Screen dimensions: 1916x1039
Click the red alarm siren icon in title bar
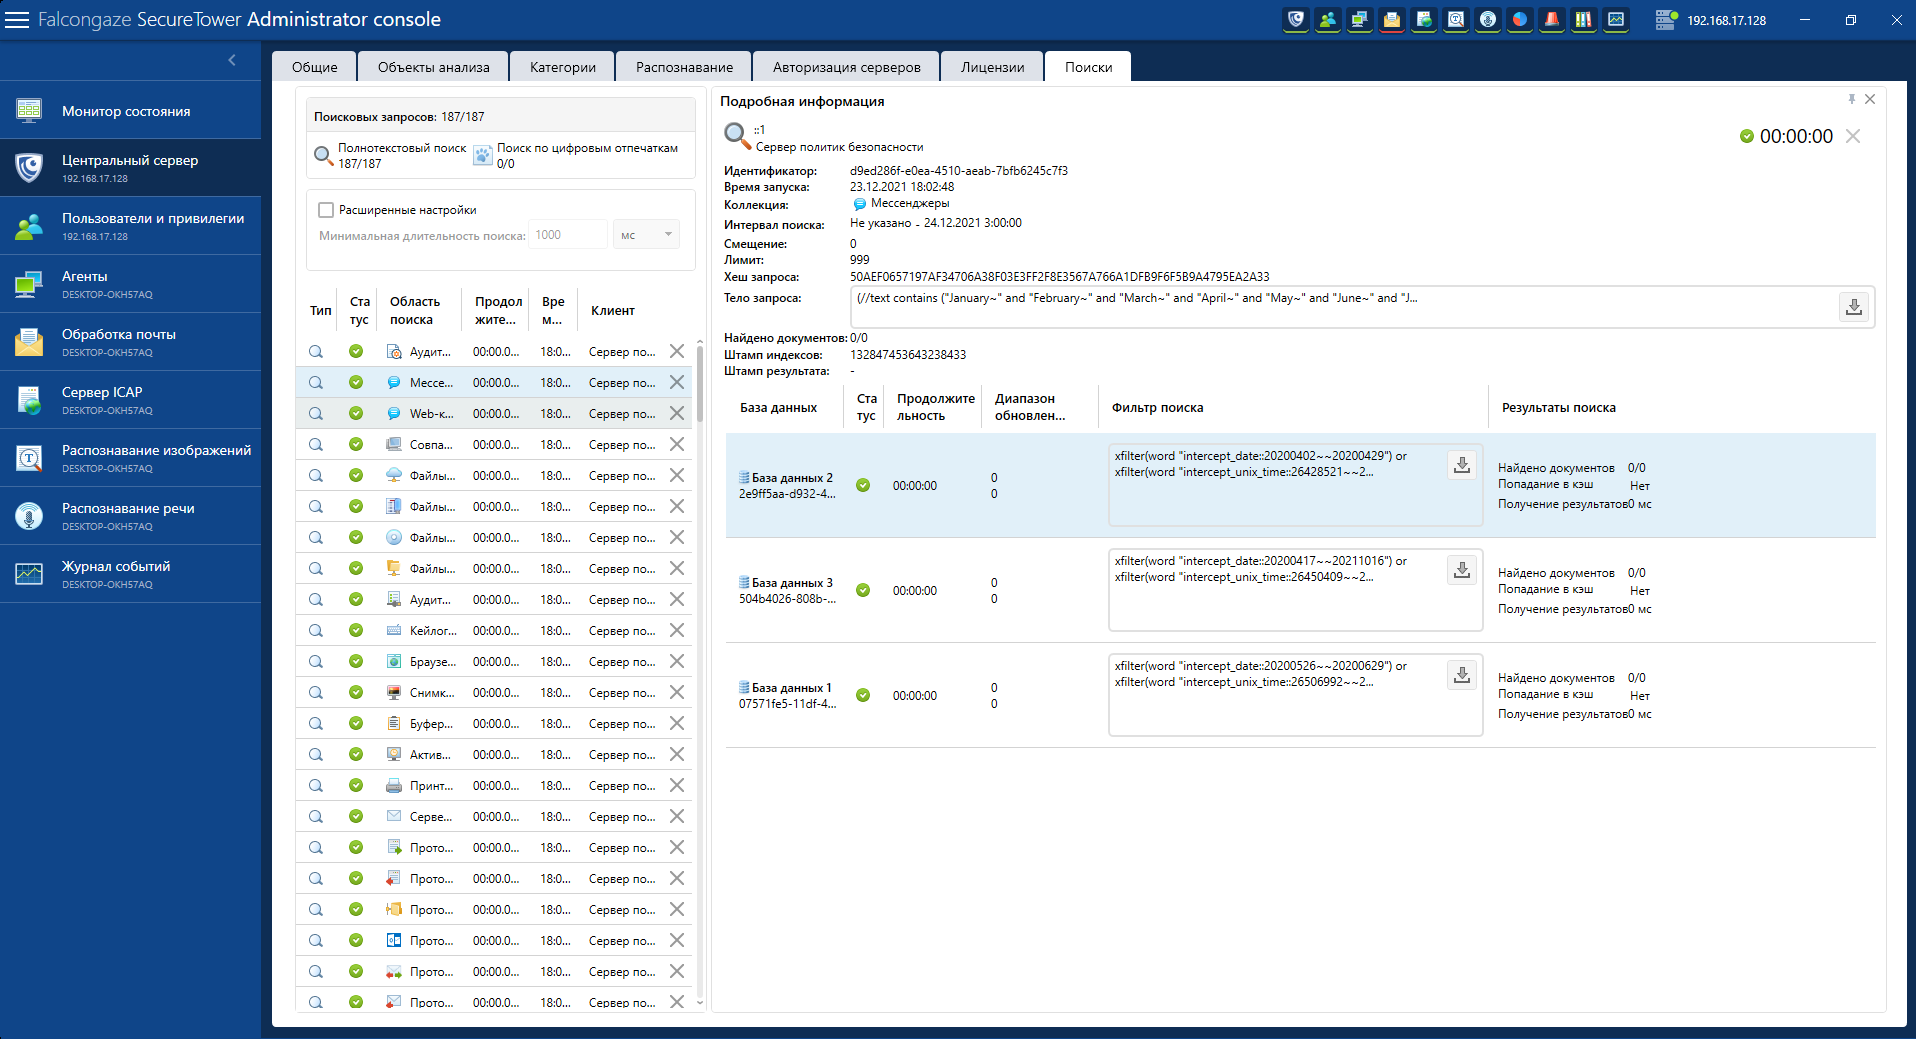1552,20
